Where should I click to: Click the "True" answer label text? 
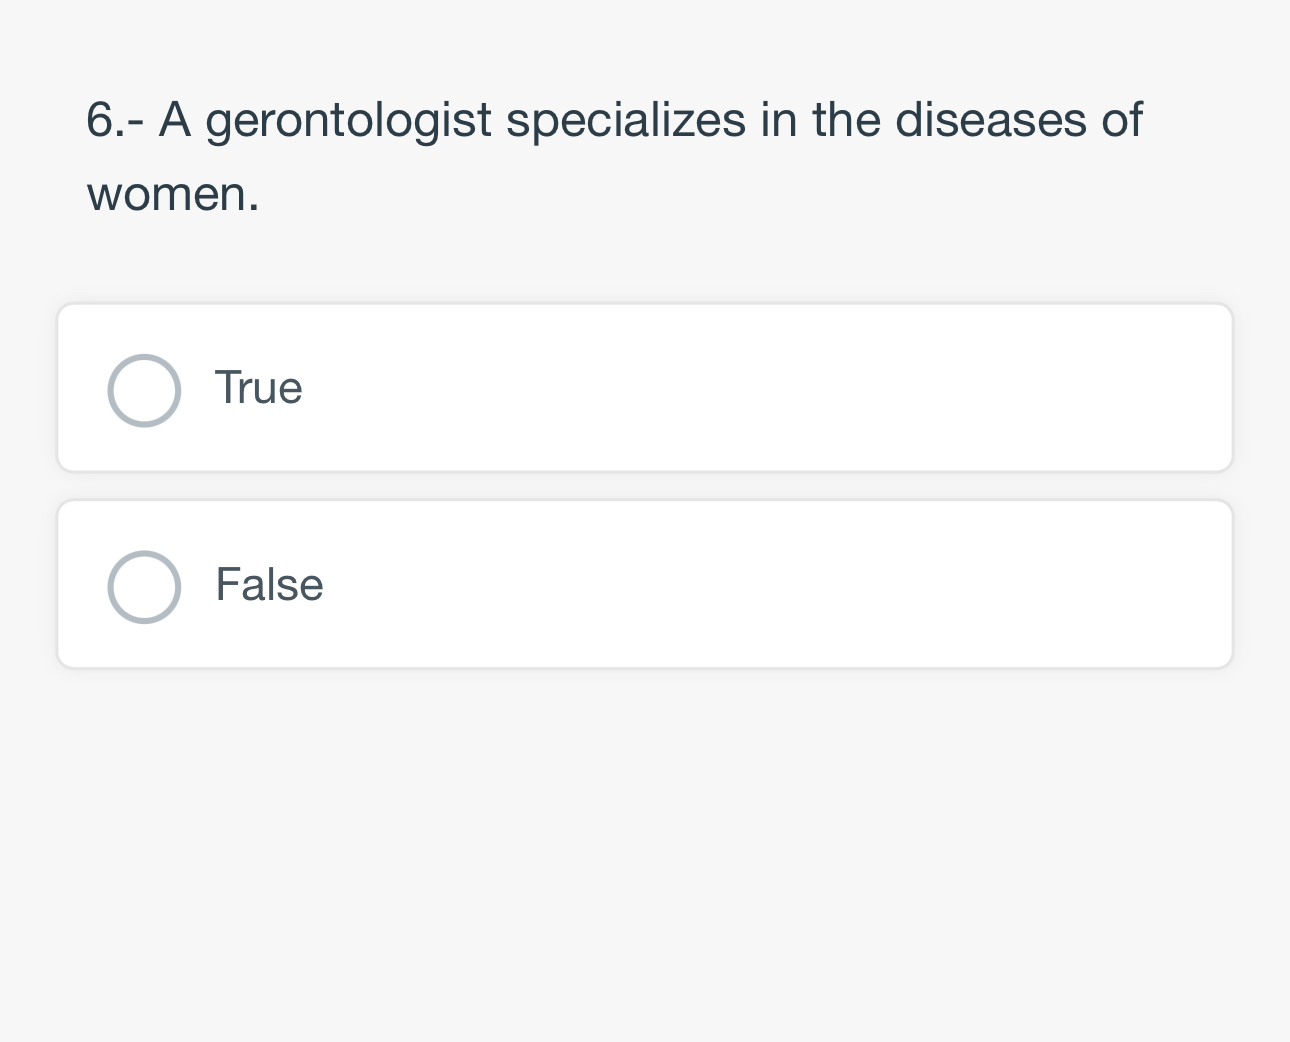(x=258, y=388)
